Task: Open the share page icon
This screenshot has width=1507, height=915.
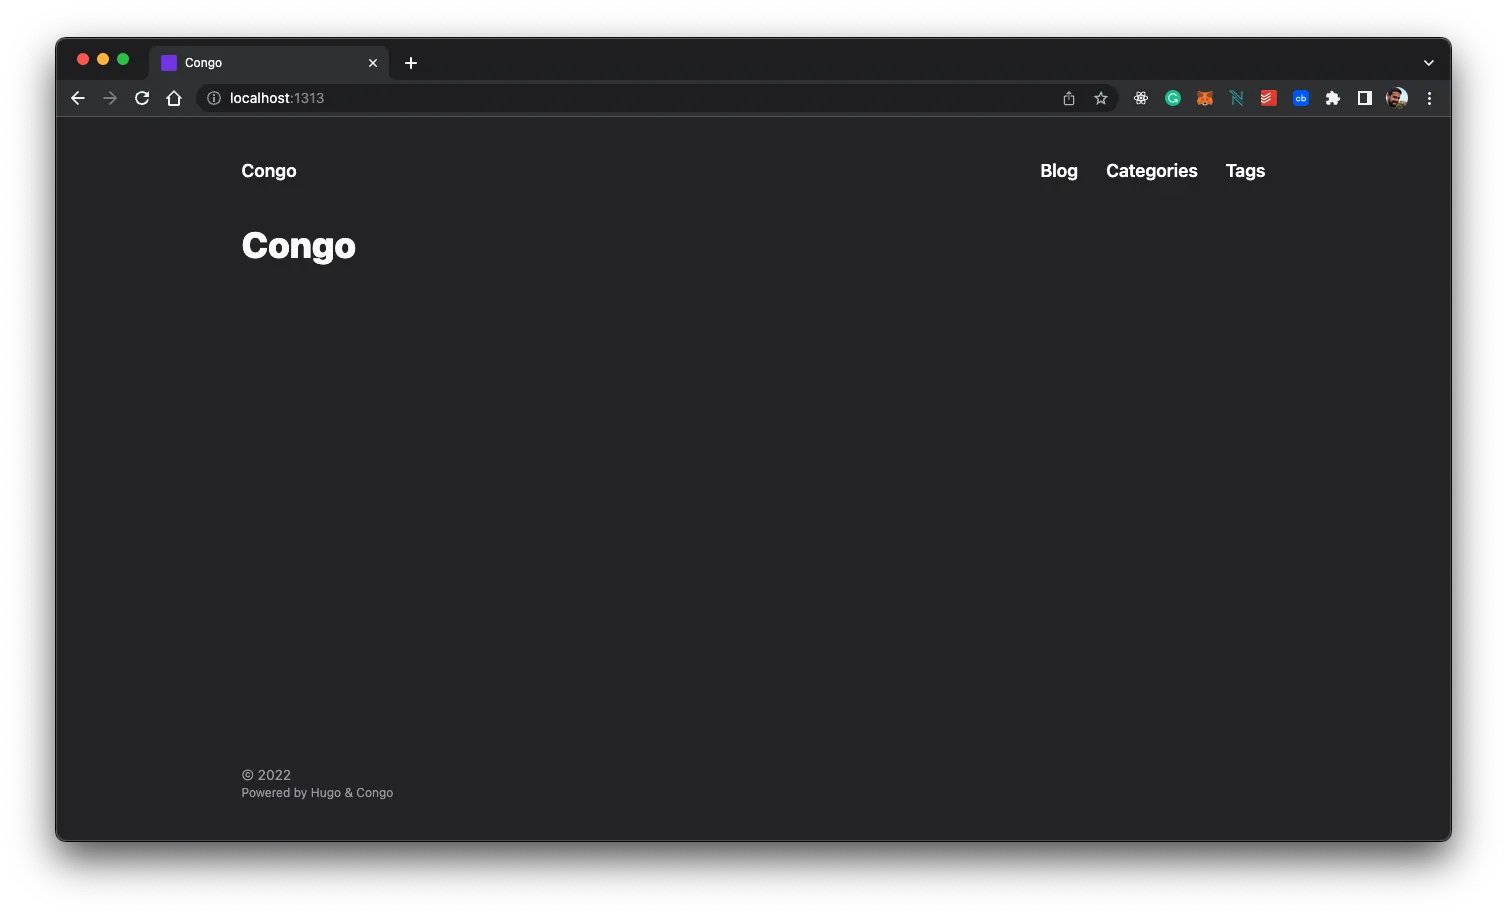Action: tap(1069, 98)
